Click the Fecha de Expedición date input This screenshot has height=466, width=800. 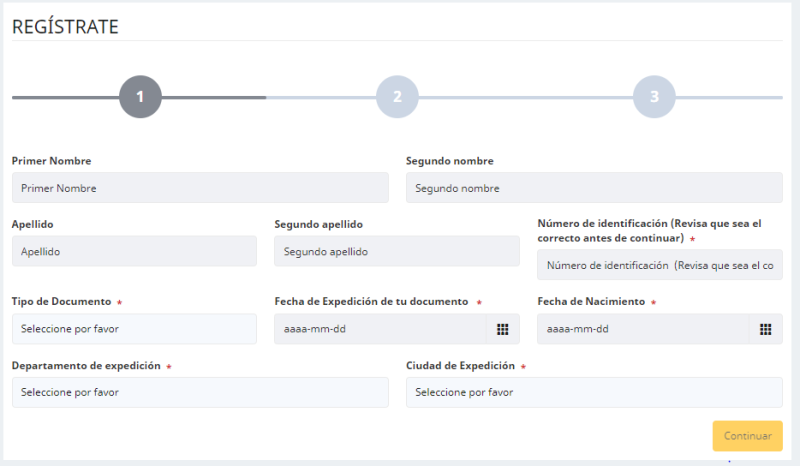pyautogui.click(x=380, y=329)
